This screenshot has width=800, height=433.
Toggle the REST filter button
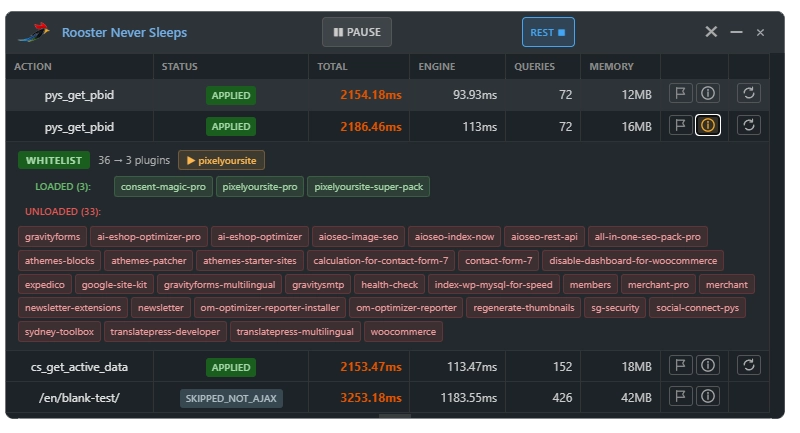coord(548,32)
